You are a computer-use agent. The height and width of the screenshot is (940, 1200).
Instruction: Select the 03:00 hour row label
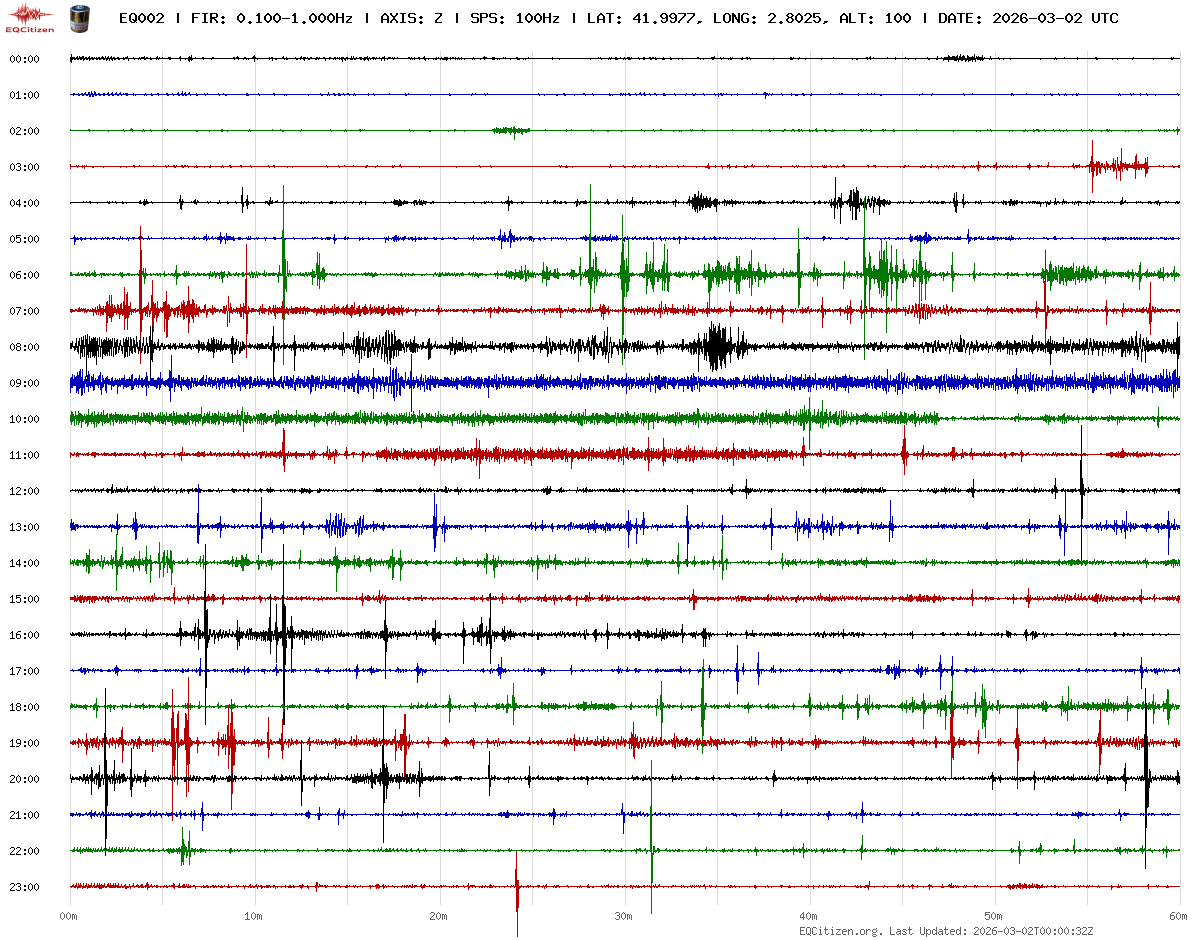24,167
